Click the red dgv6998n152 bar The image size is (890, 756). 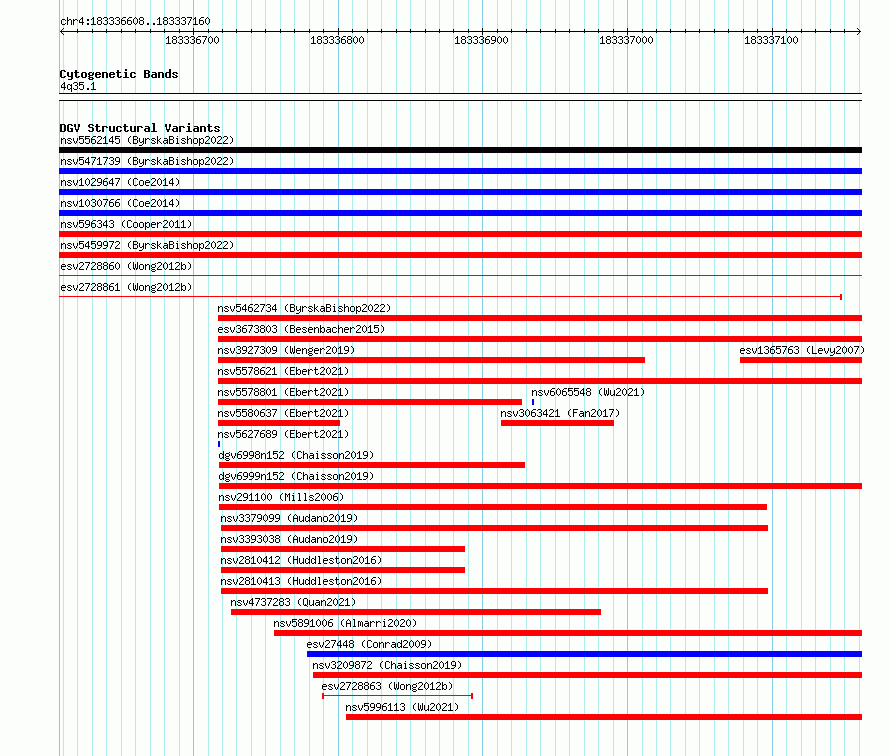click(372, 465)
